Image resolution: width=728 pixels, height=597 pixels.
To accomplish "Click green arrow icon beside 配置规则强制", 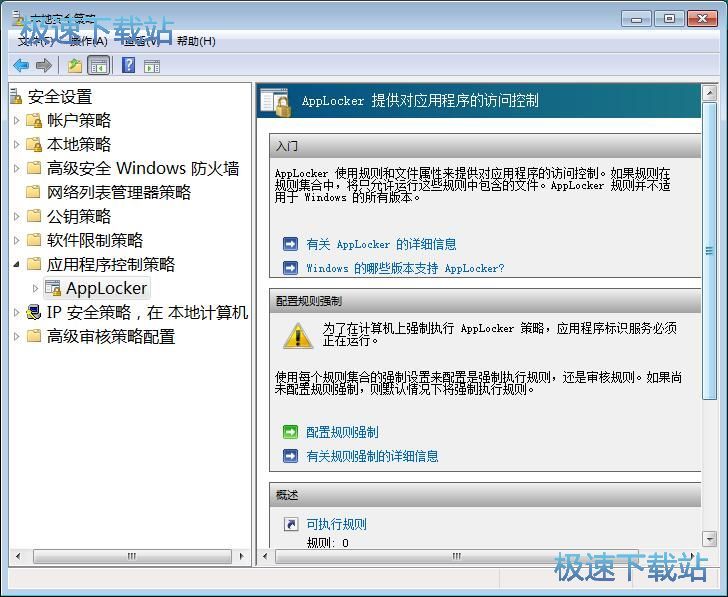I will tap(291, 432).
